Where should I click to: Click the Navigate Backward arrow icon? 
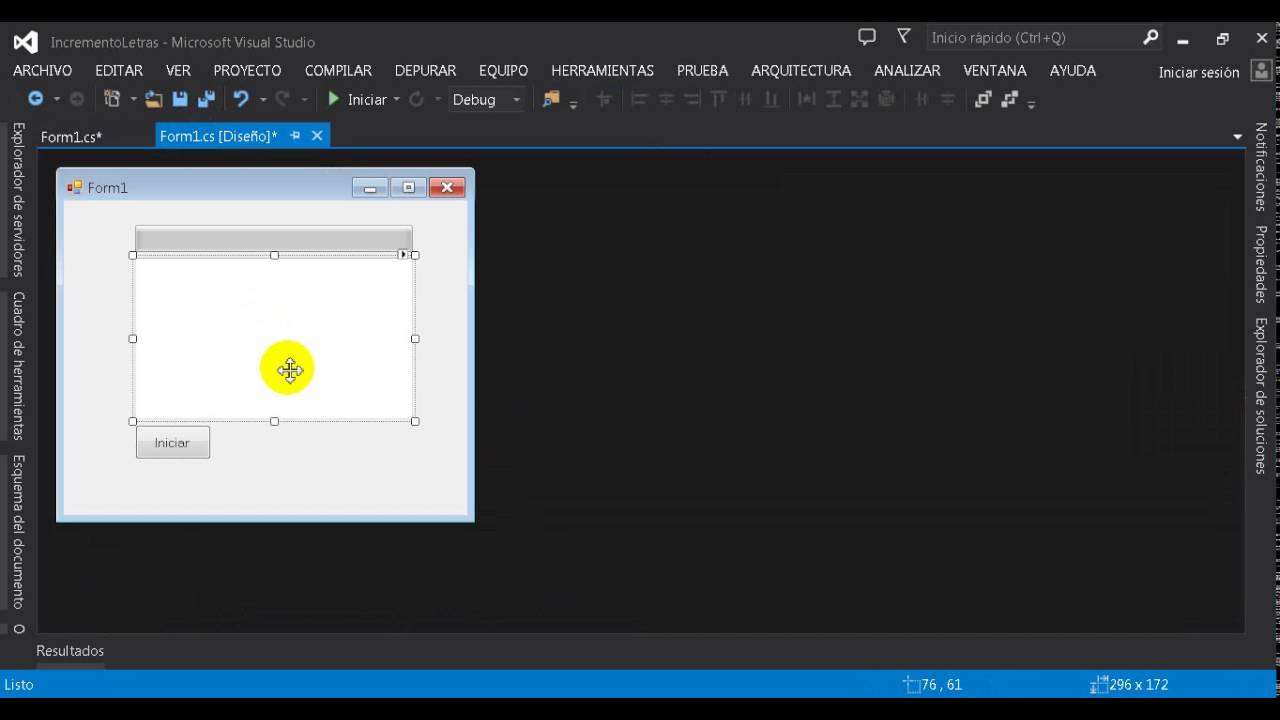click(36, 99)
